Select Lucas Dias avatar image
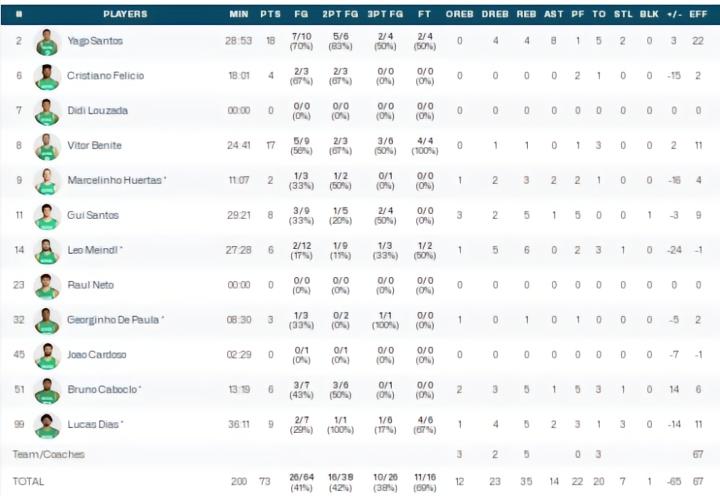Viewport: 720px width, 496px height. [x=47, y=426]
